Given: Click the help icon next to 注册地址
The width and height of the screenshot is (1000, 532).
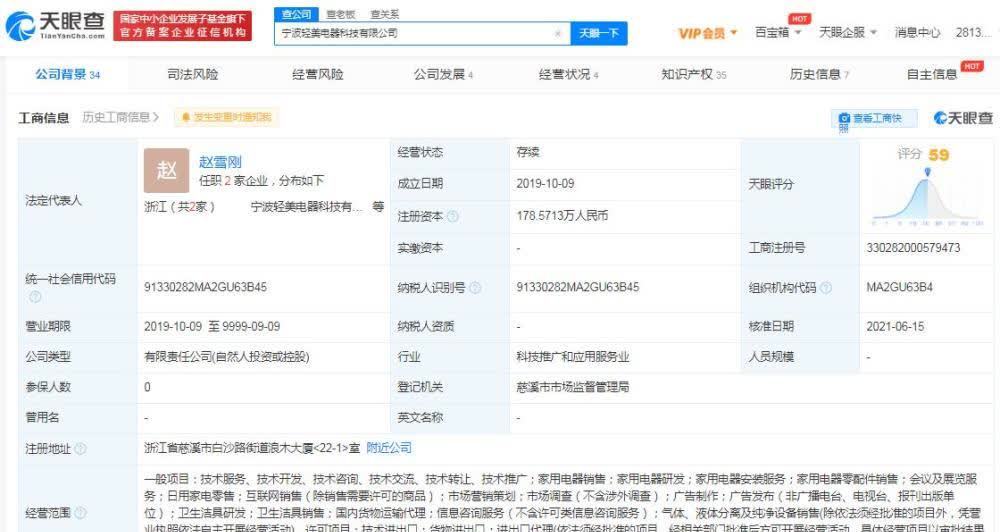Looking at the screenshot, I should coord(80,448).
